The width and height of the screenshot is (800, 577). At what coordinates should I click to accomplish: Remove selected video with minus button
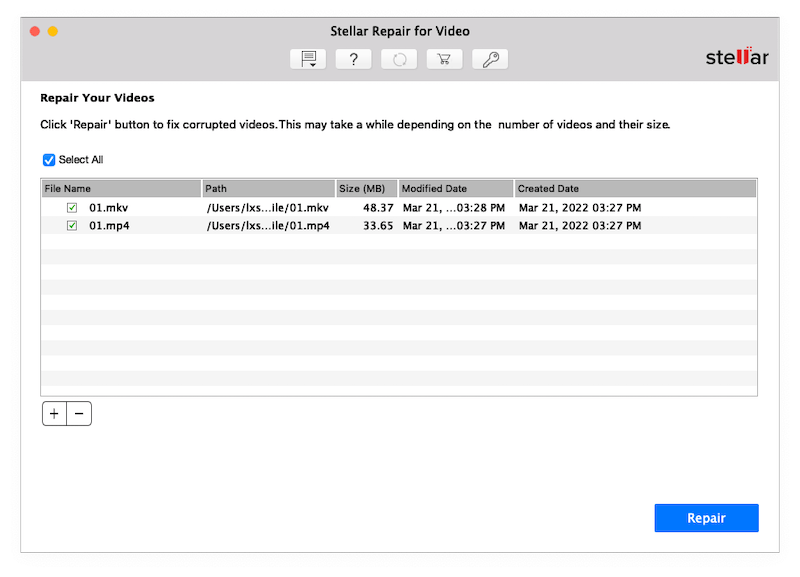click(x=79, y=413)
